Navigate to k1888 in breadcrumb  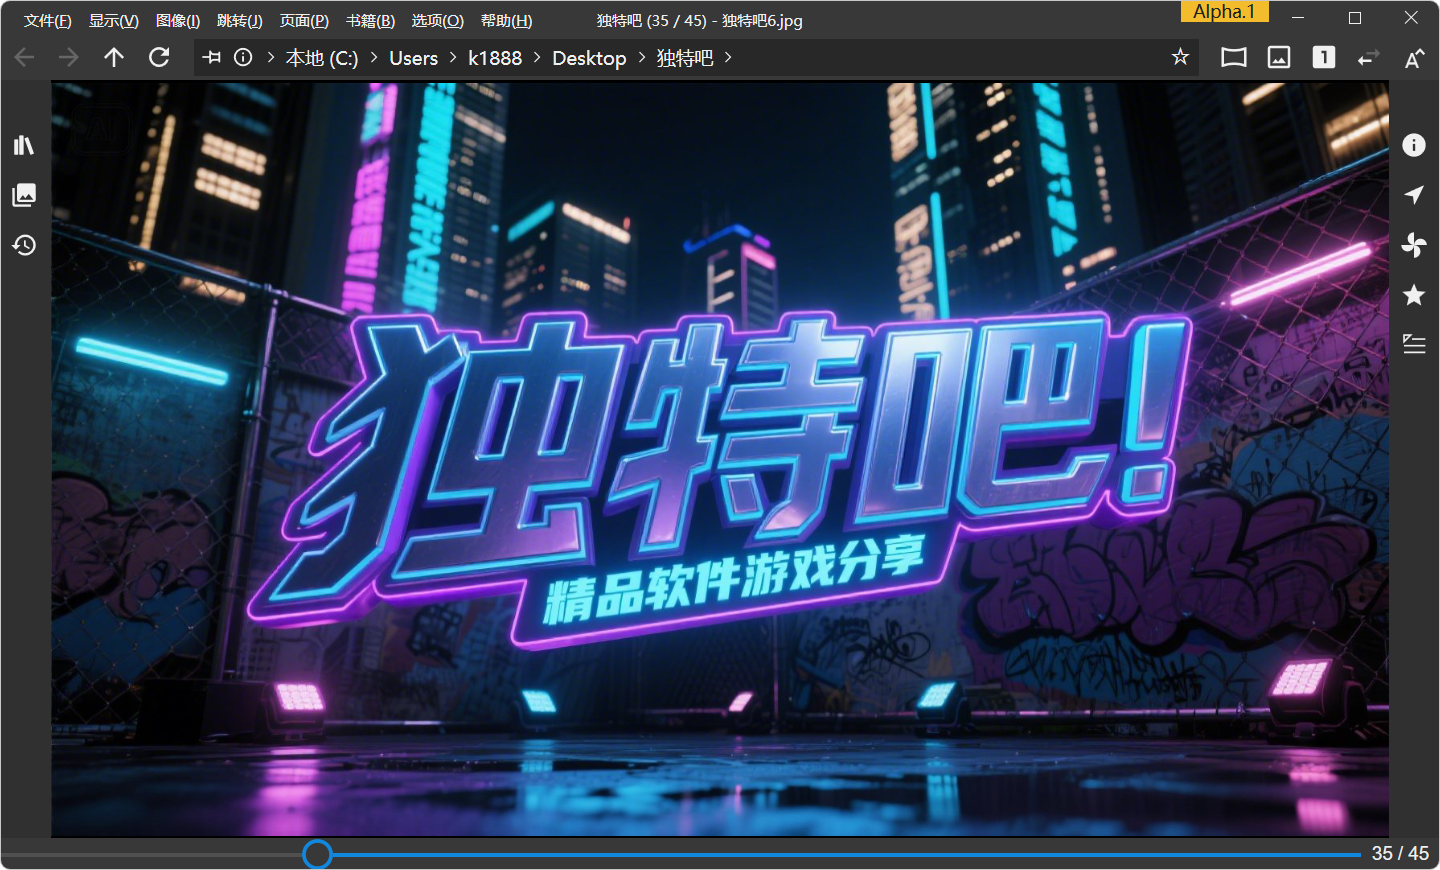tap(495, 58)
